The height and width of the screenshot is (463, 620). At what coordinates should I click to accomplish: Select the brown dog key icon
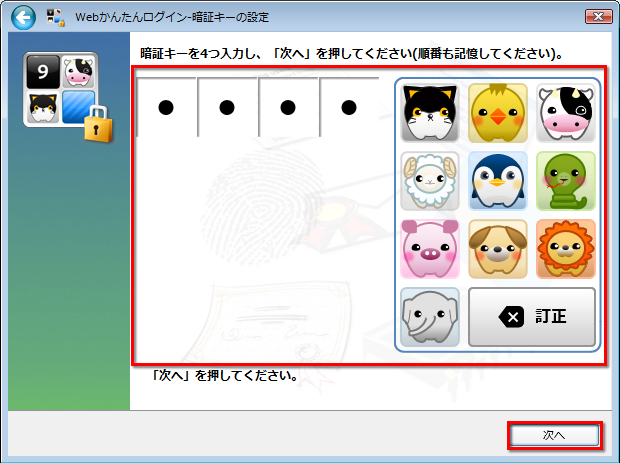point(498,249)
